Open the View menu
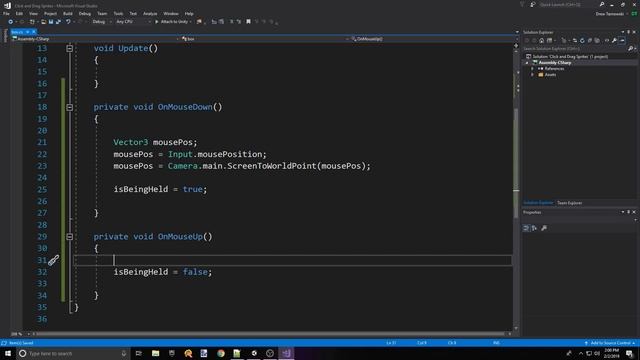Image resolution: width=640 pixels, height=360 pixels. pos(33,13)
